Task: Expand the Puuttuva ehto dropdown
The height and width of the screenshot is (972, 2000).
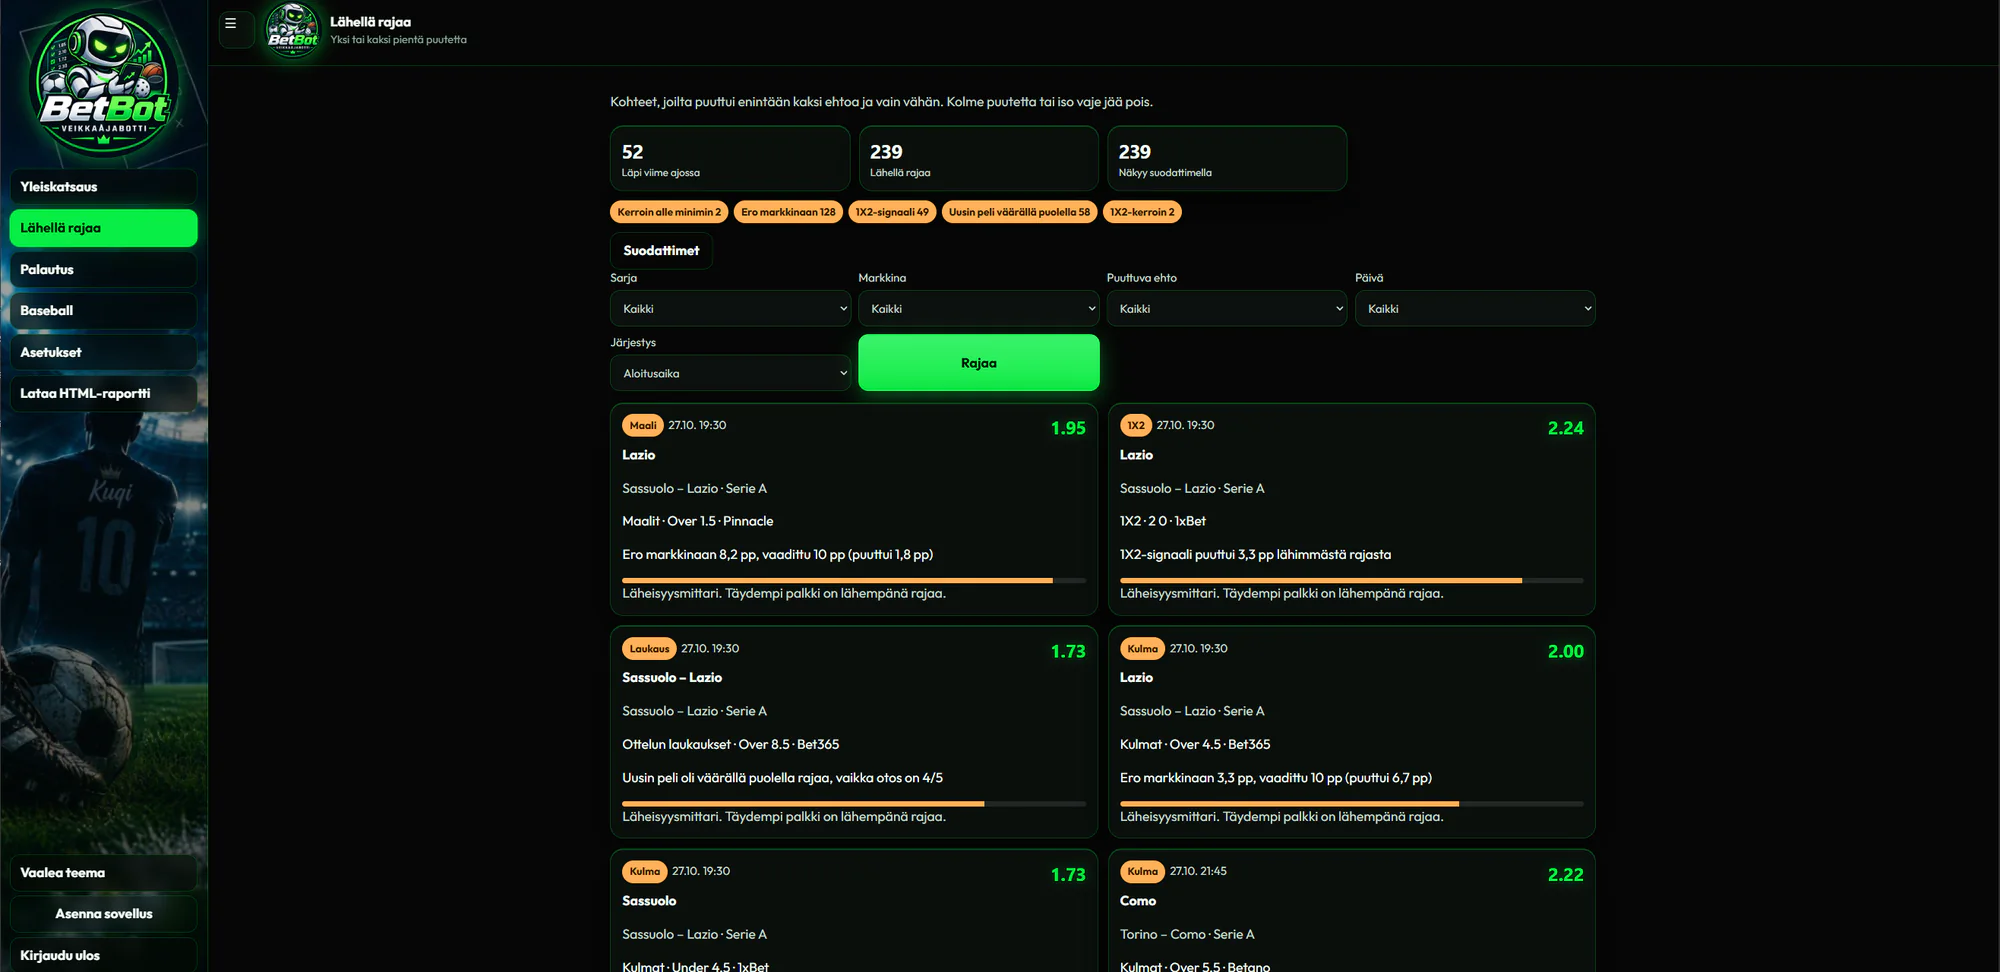Action: 1227,309
